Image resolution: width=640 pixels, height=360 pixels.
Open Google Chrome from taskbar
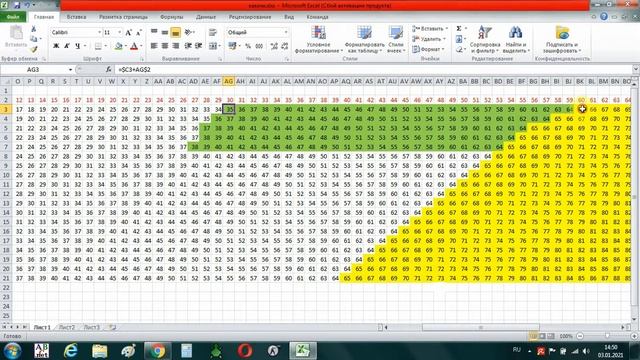158,351
